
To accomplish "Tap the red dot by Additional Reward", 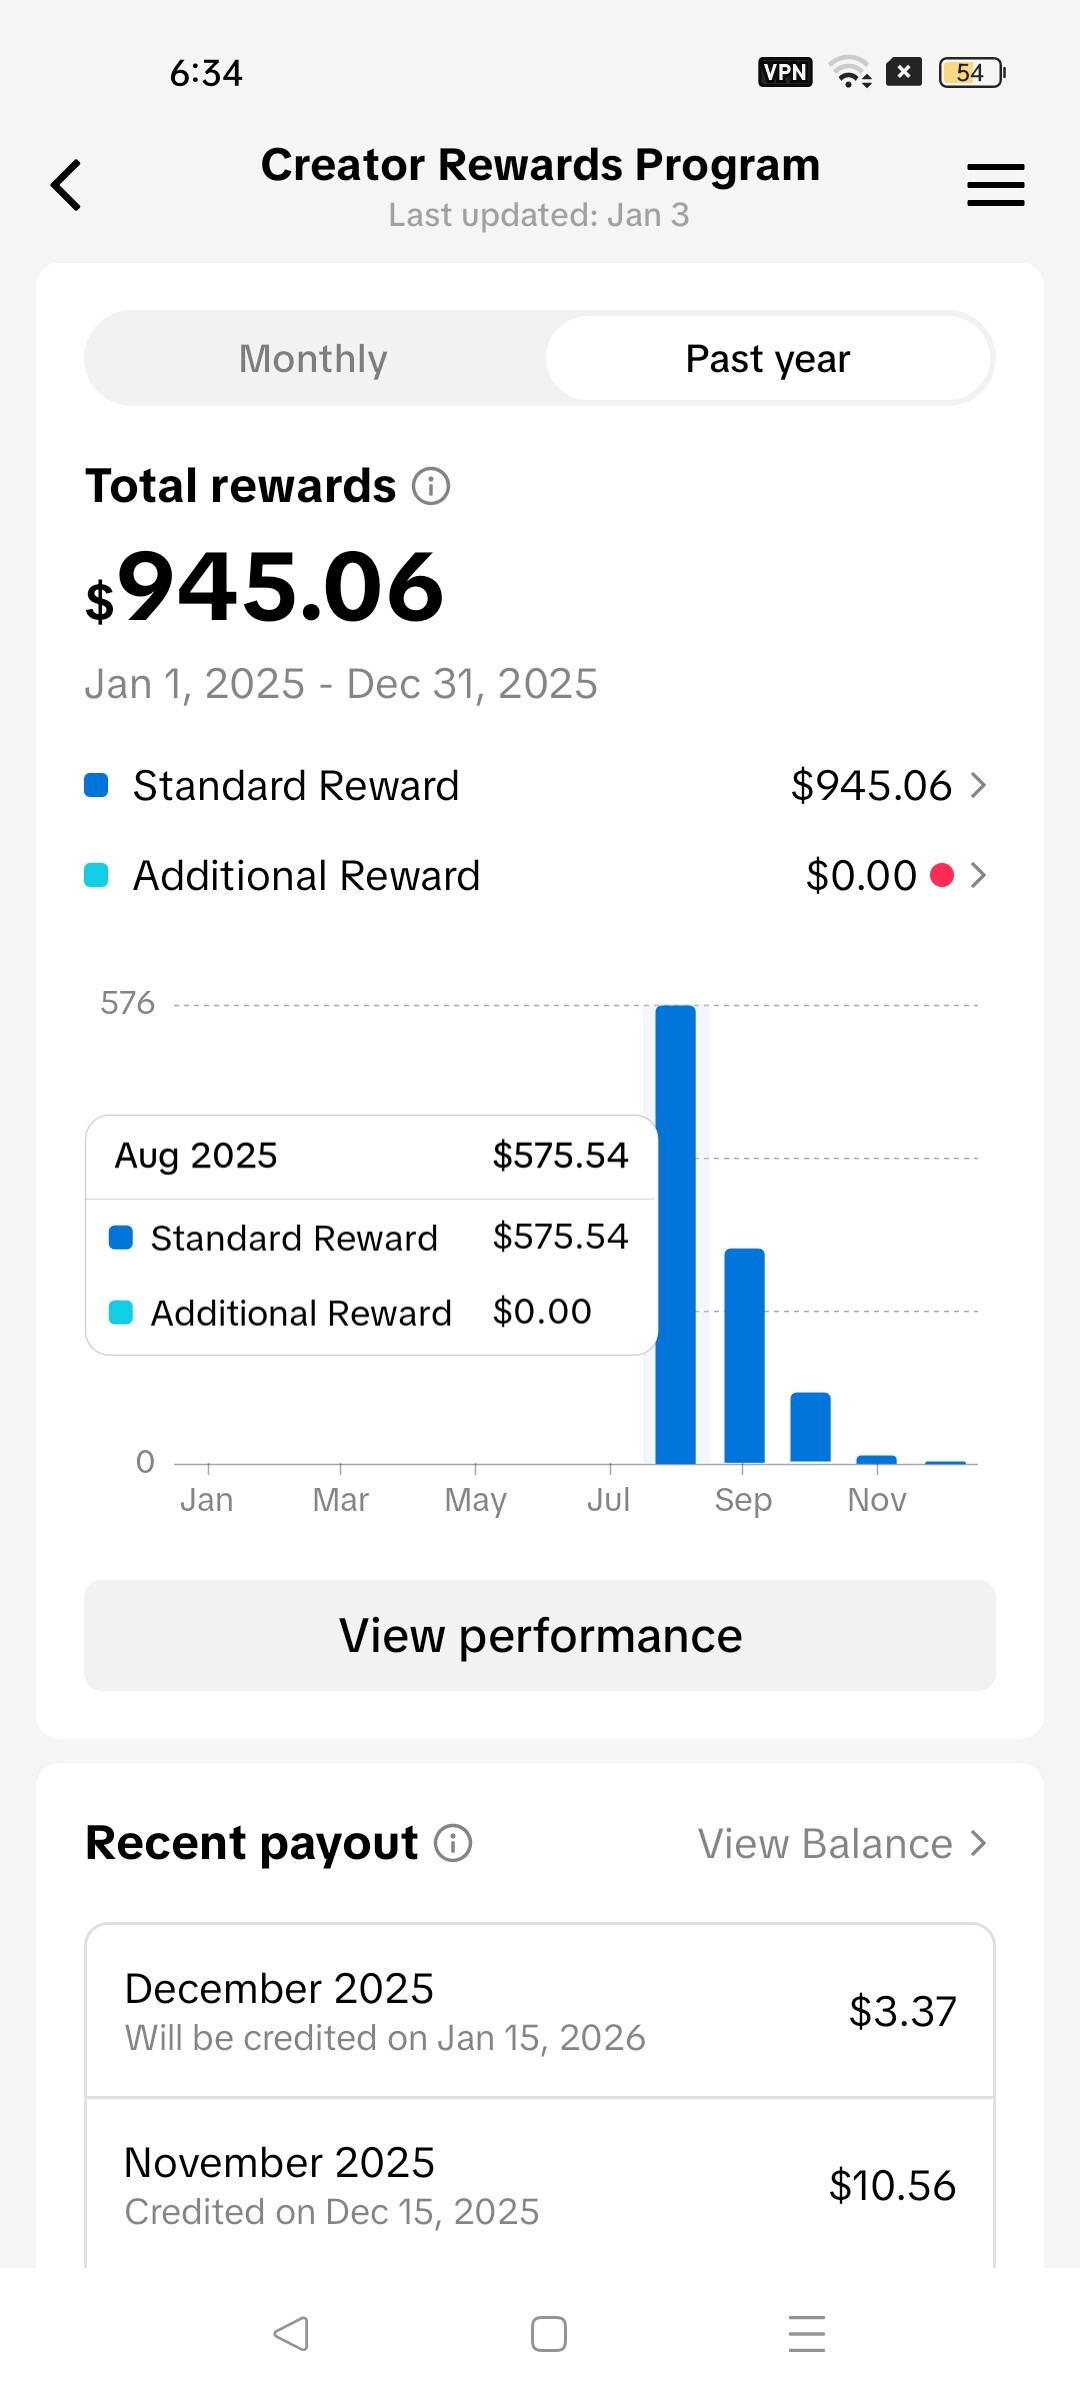I will tap(941, 876).
